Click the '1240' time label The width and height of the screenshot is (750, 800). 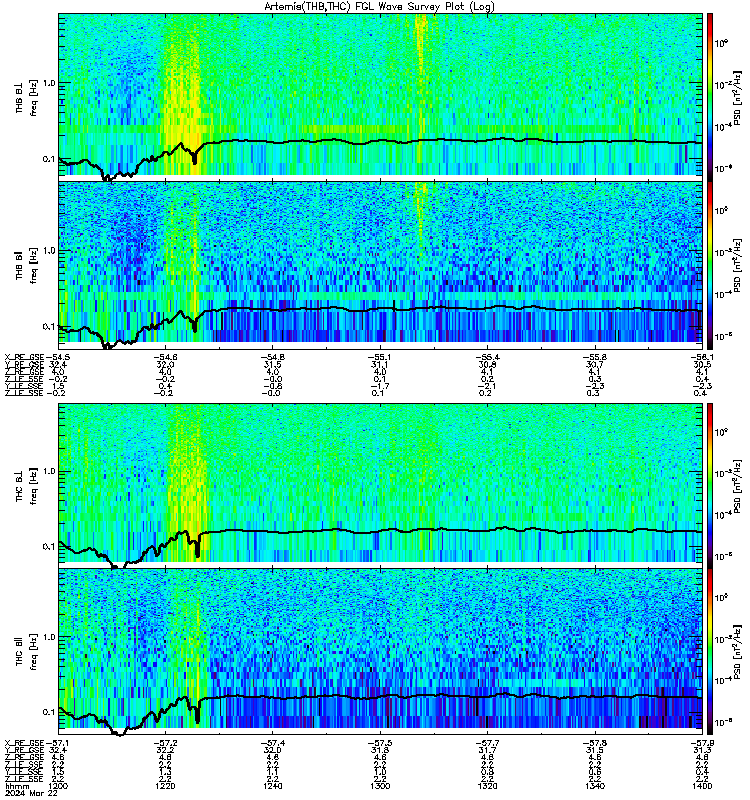(272, 786)
